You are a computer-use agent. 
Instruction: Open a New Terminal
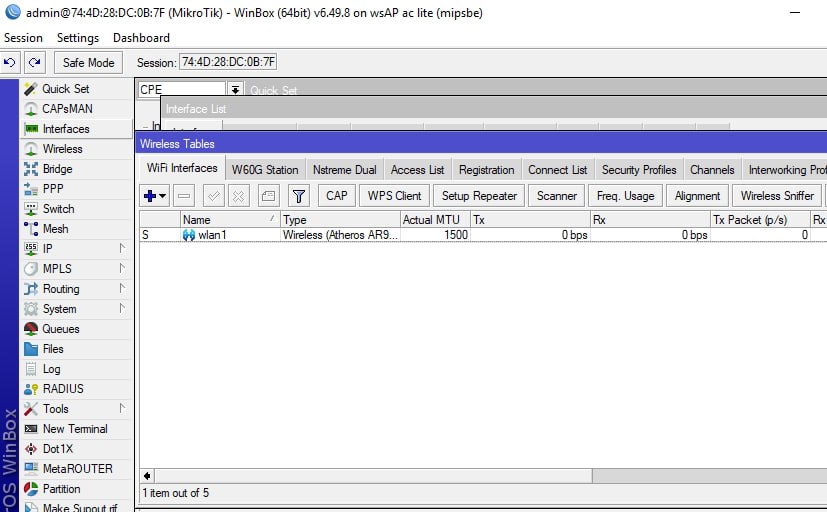[x=76, y=429]
